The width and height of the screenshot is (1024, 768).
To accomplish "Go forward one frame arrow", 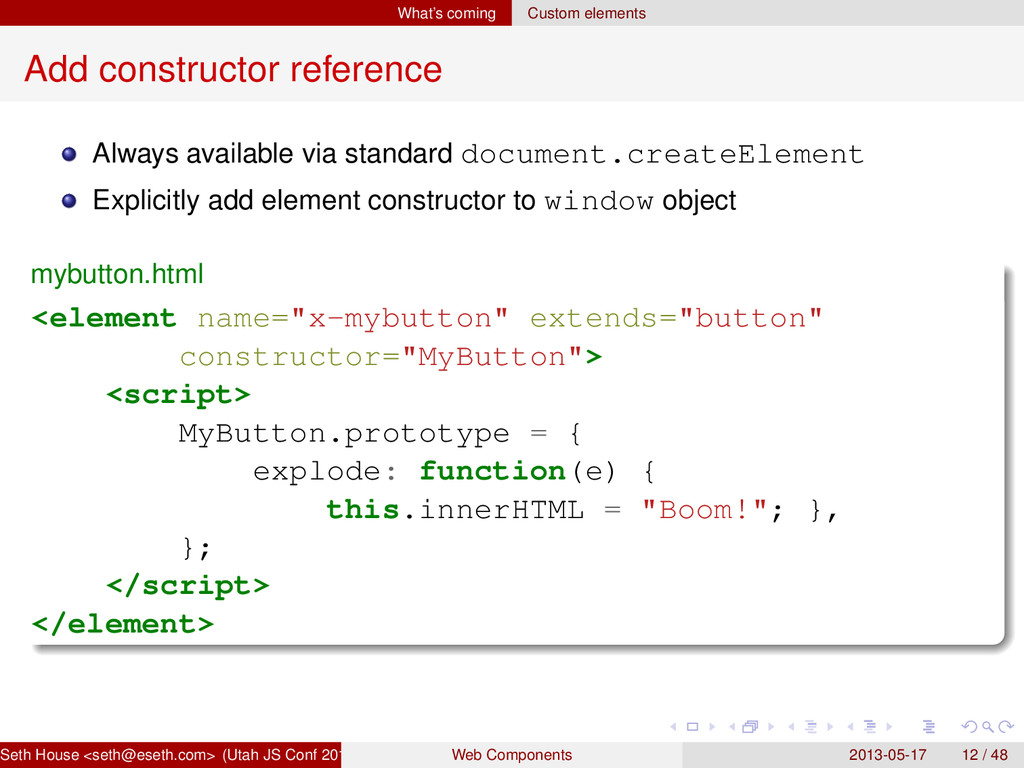I will click(771, 727).
